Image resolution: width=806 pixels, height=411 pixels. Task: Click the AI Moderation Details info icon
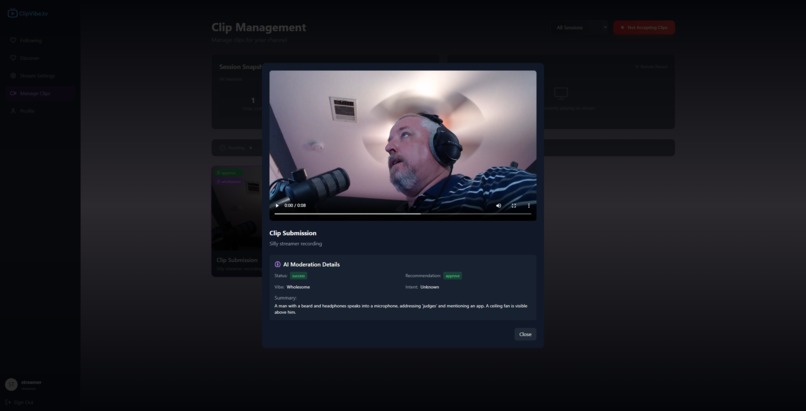278,265
